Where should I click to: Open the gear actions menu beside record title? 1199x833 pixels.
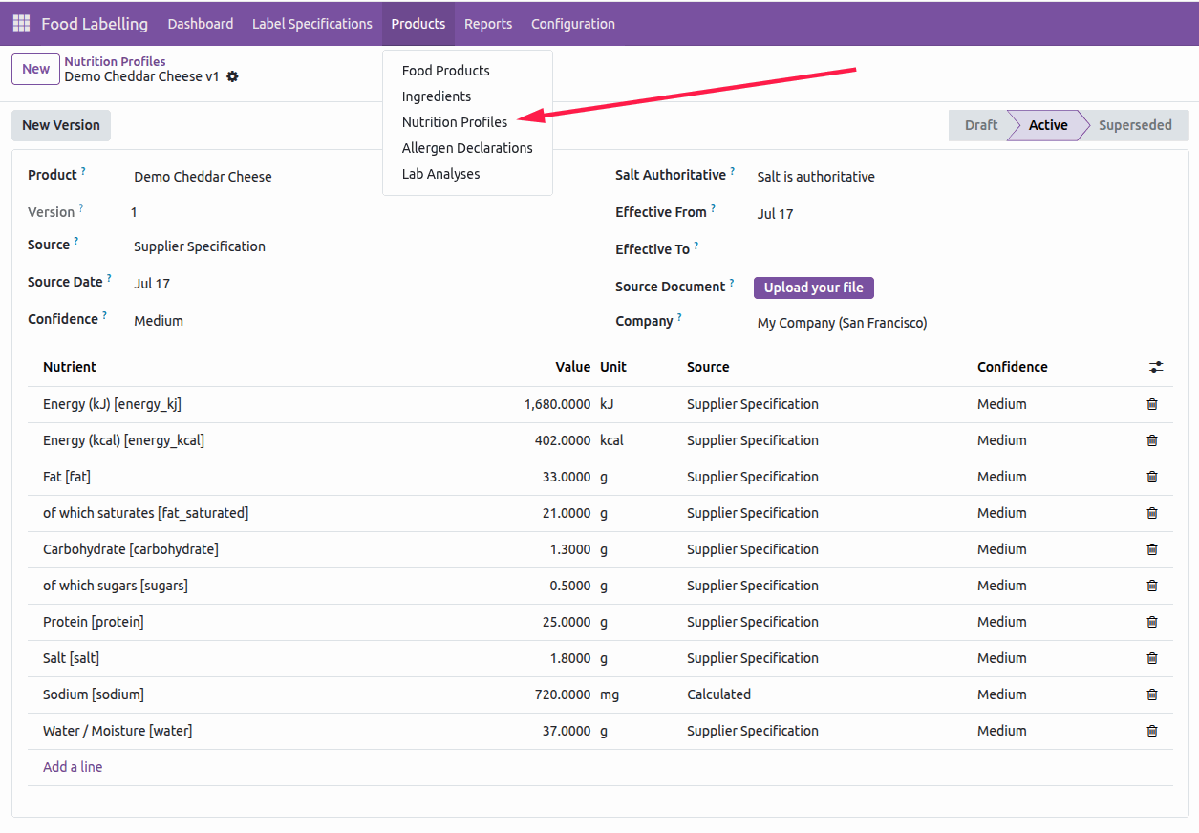tap(232, 76)
